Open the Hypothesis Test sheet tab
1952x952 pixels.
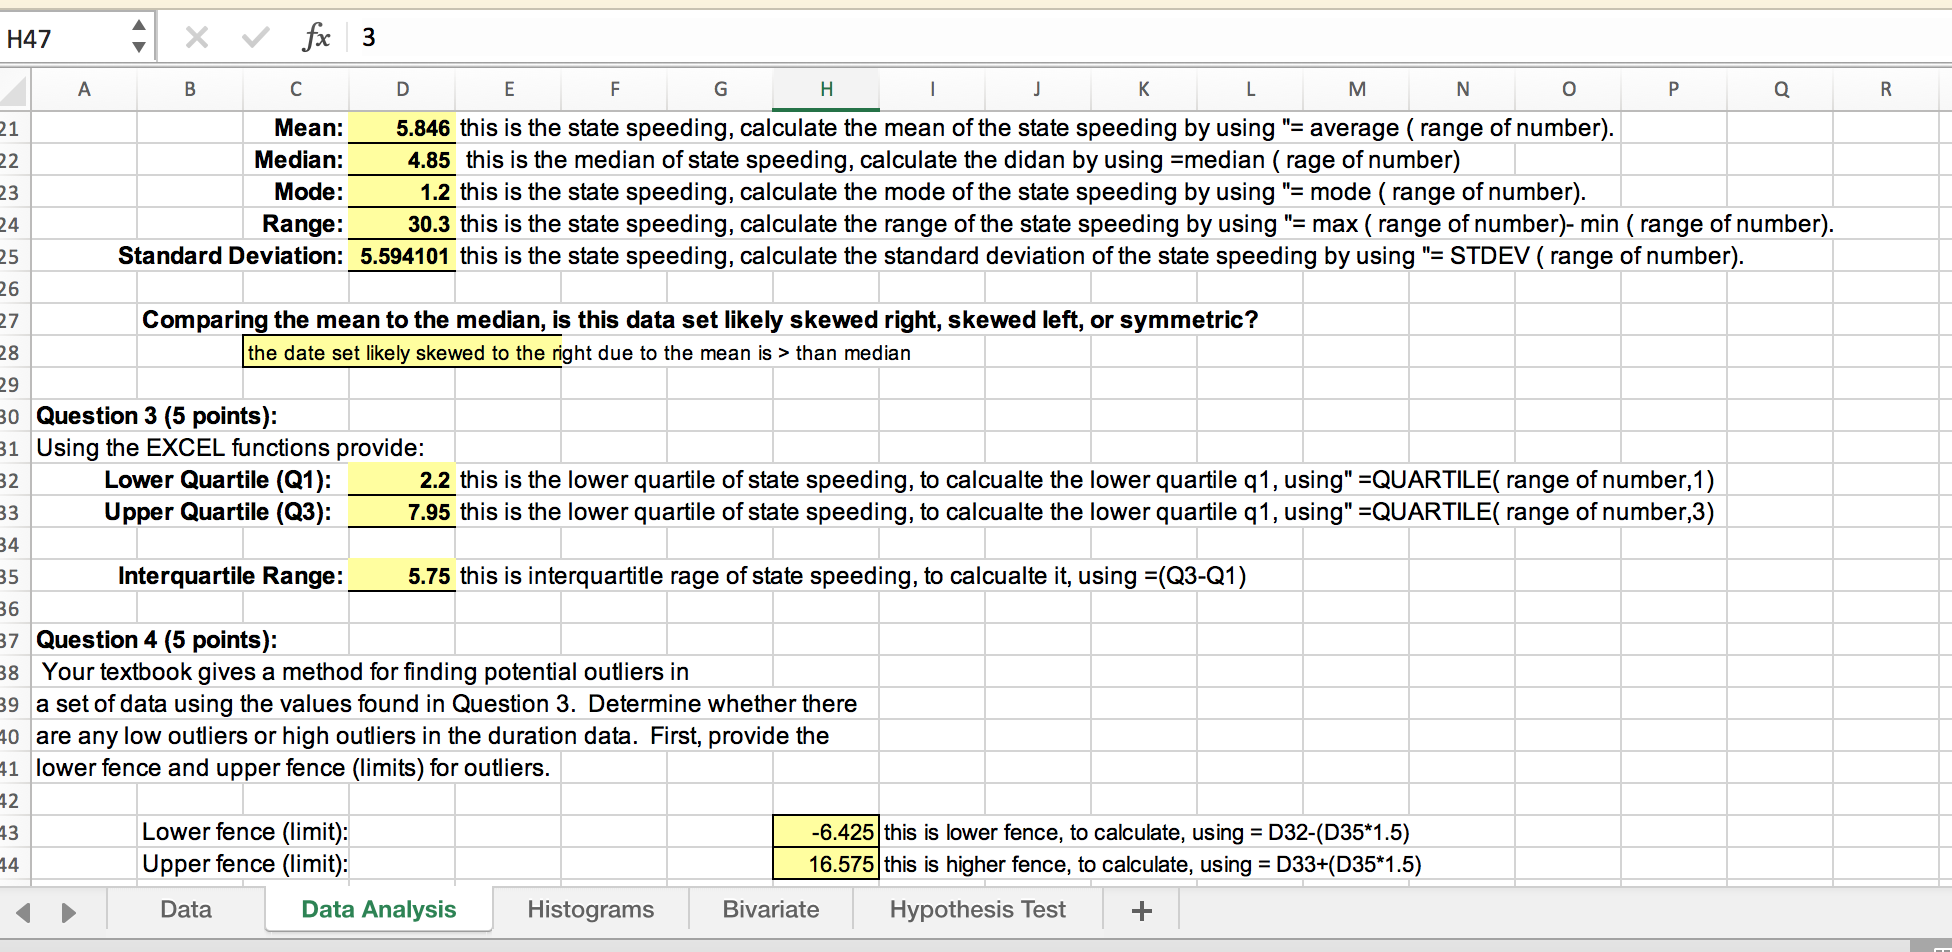point(977,910)
